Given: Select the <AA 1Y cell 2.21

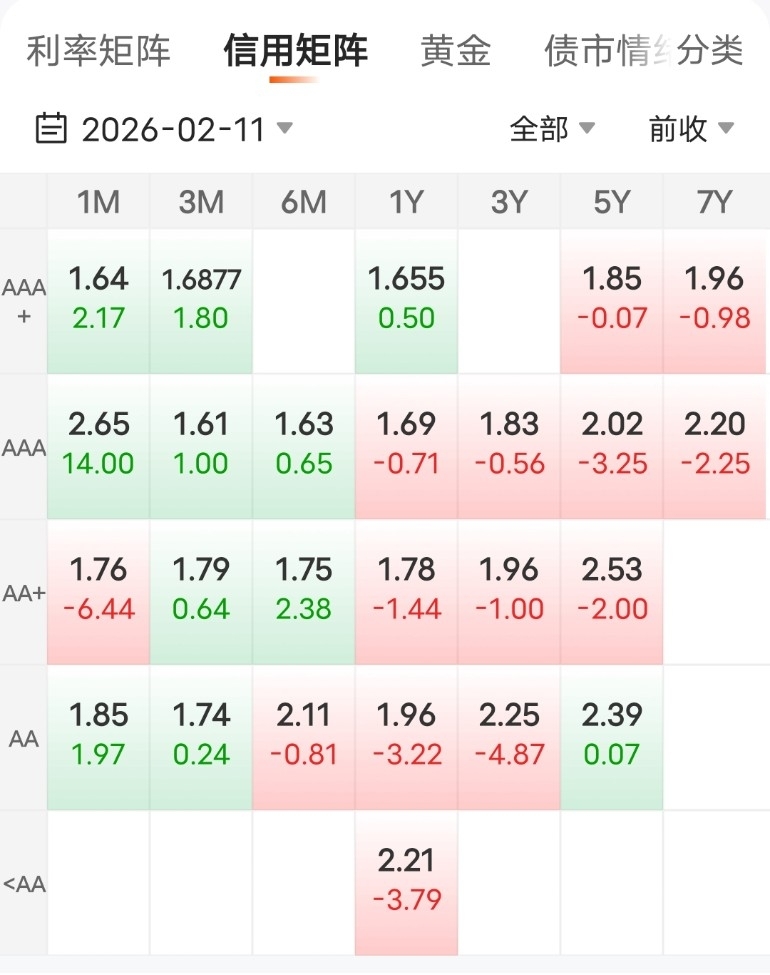Looking at the screenshot, I should (x=406, y=882).
